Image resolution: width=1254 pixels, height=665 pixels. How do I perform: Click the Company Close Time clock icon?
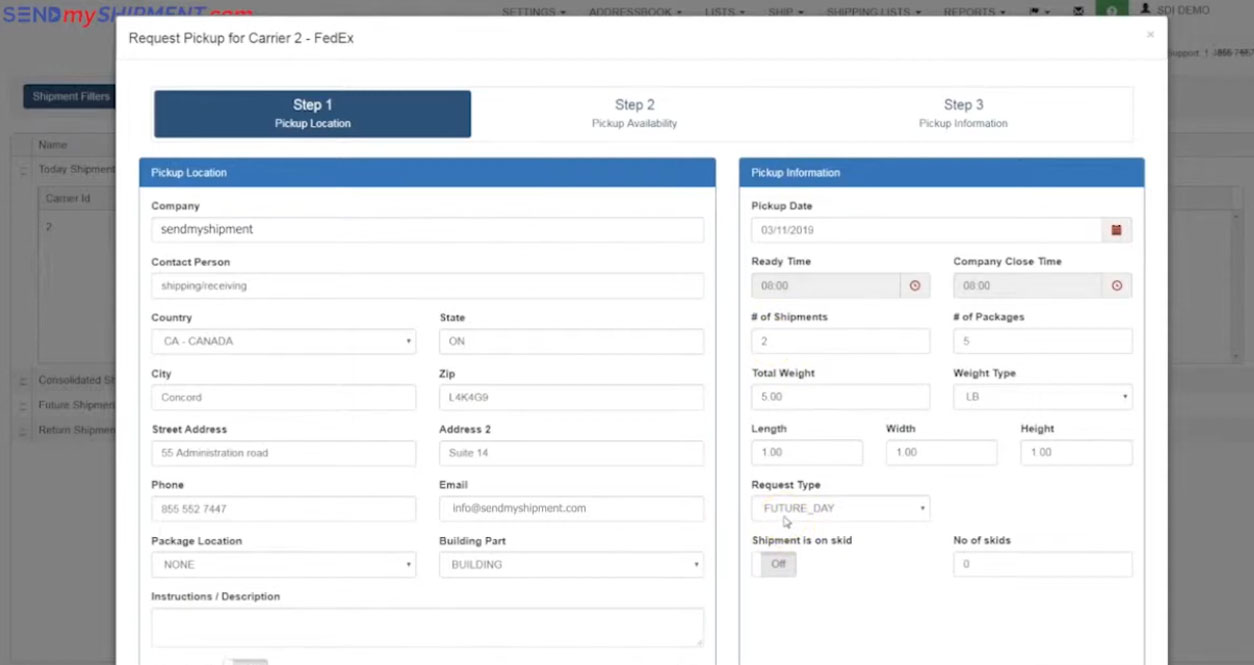coord(1116,286)
